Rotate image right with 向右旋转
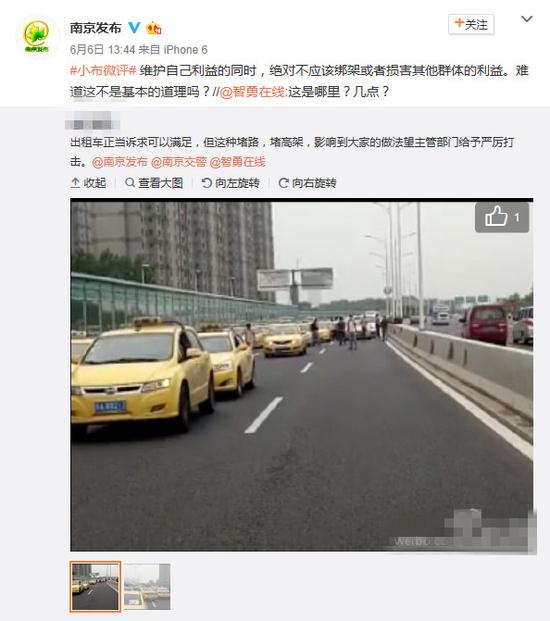Viewport: 550px width, 621px height. pyautogui.click(x=307, y=183)
